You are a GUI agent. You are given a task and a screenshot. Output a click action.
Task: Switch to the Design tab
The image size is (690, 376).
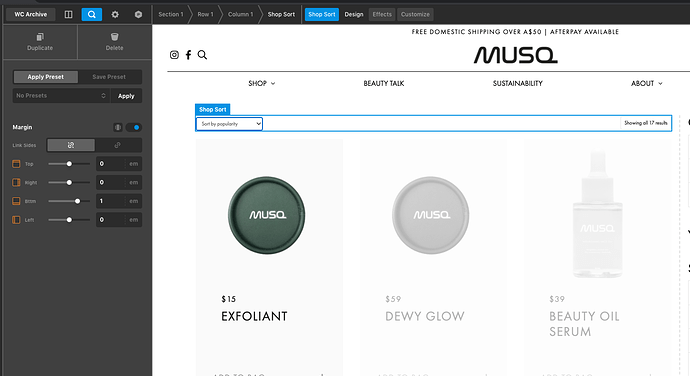coord(354,15)
